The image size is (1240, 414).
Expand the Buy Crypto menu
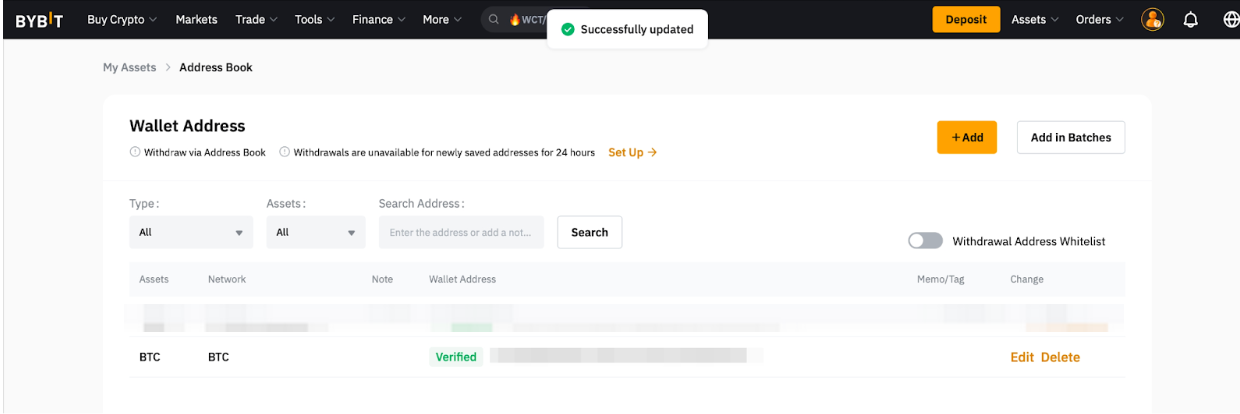(x=122, y=20)
